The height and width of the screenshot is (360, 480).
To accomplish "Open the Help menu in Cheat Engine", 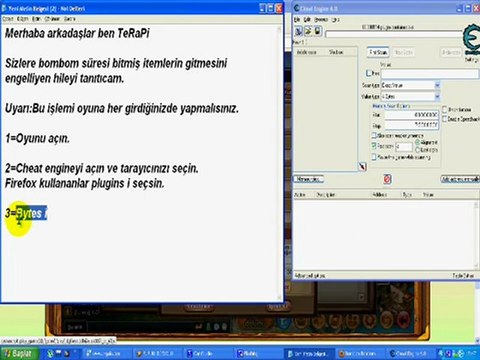I will coord(336,20).
